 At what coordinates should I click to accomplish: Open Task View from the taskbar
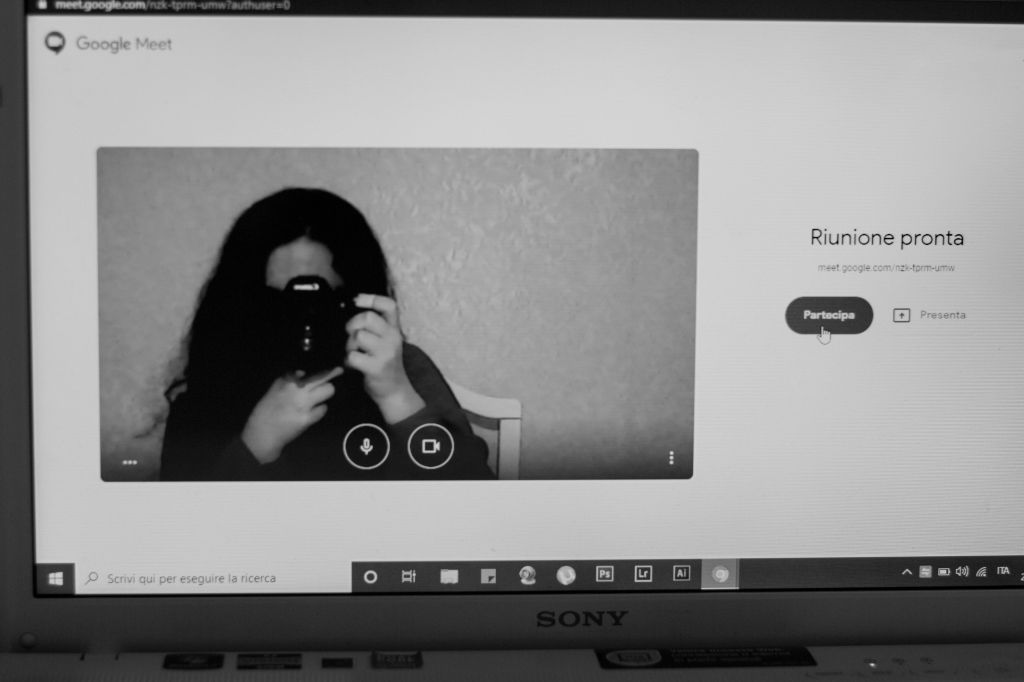408,576
